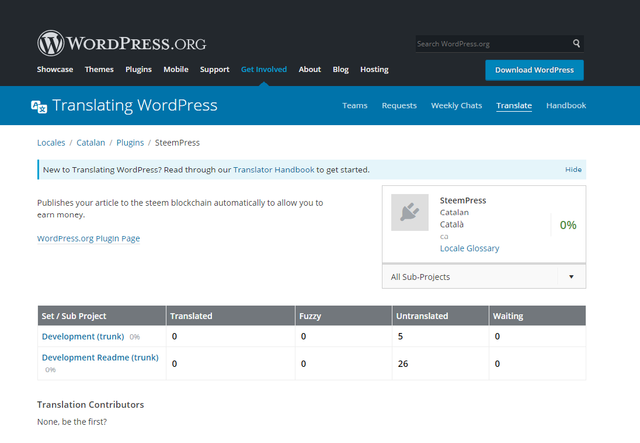Open the Showcase menu item

[55, 69]
